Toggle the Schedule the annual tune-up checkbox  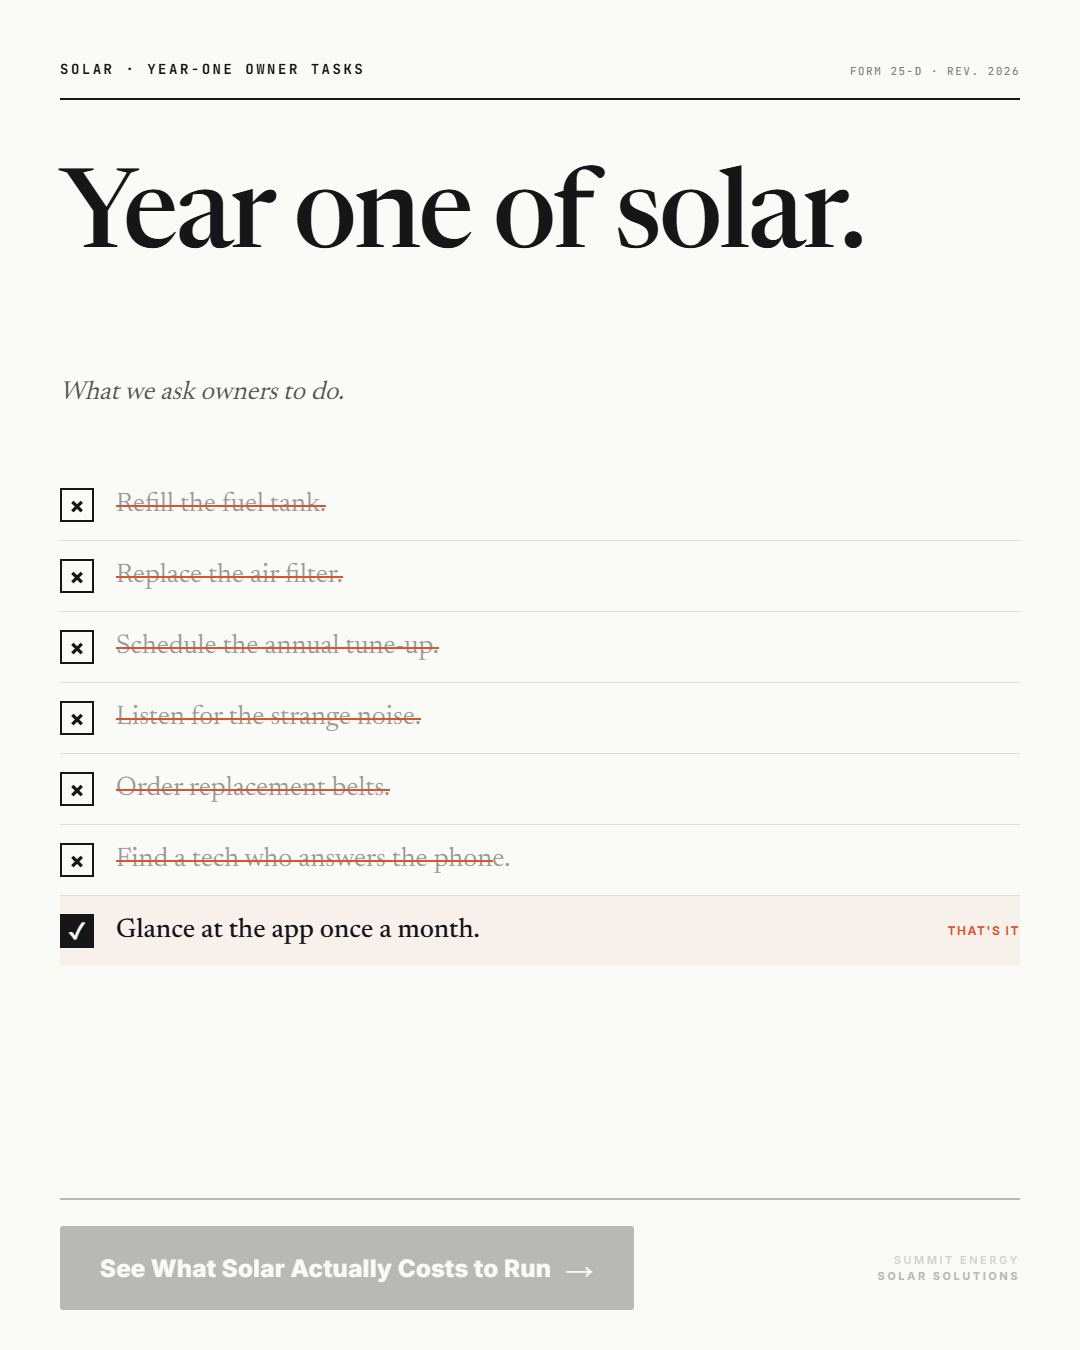tap(77, 647)
